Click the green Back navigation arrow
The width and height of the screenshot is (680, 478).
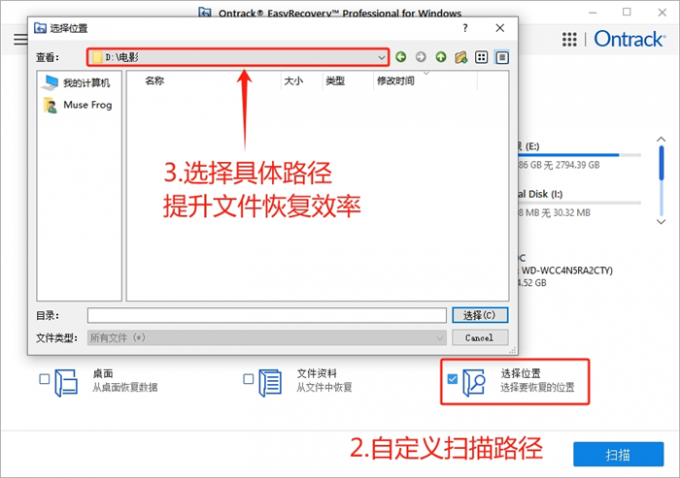point(401,57)
